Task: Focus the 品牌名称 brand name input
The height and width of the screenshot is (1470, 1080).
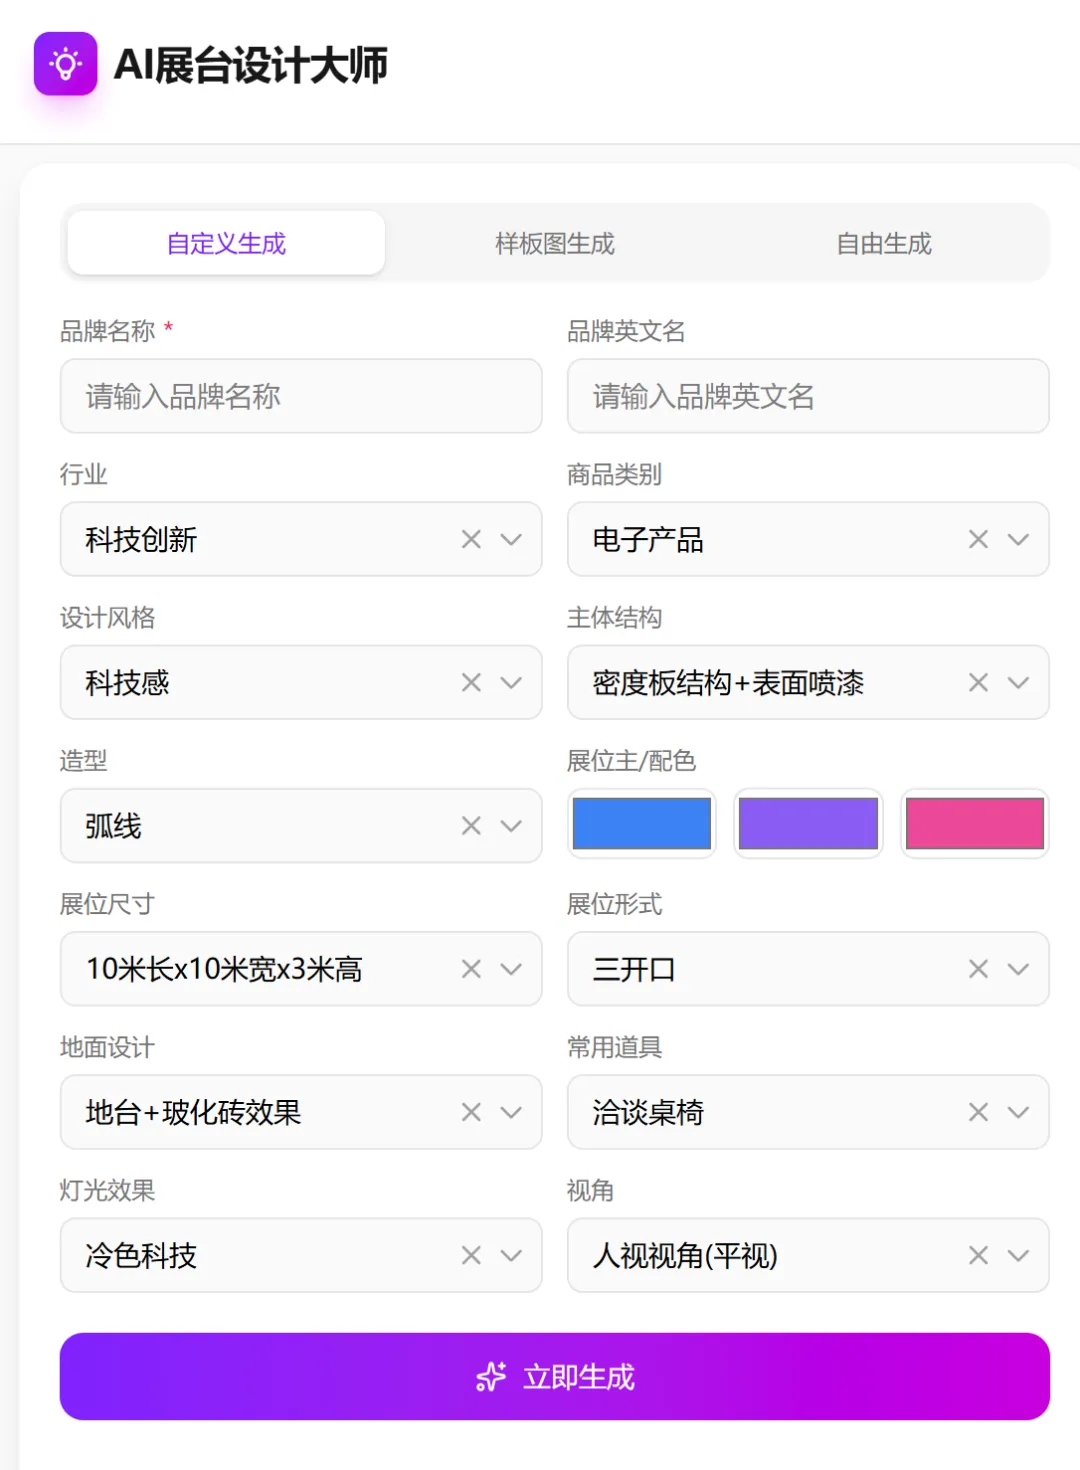Action: [301, 397]
